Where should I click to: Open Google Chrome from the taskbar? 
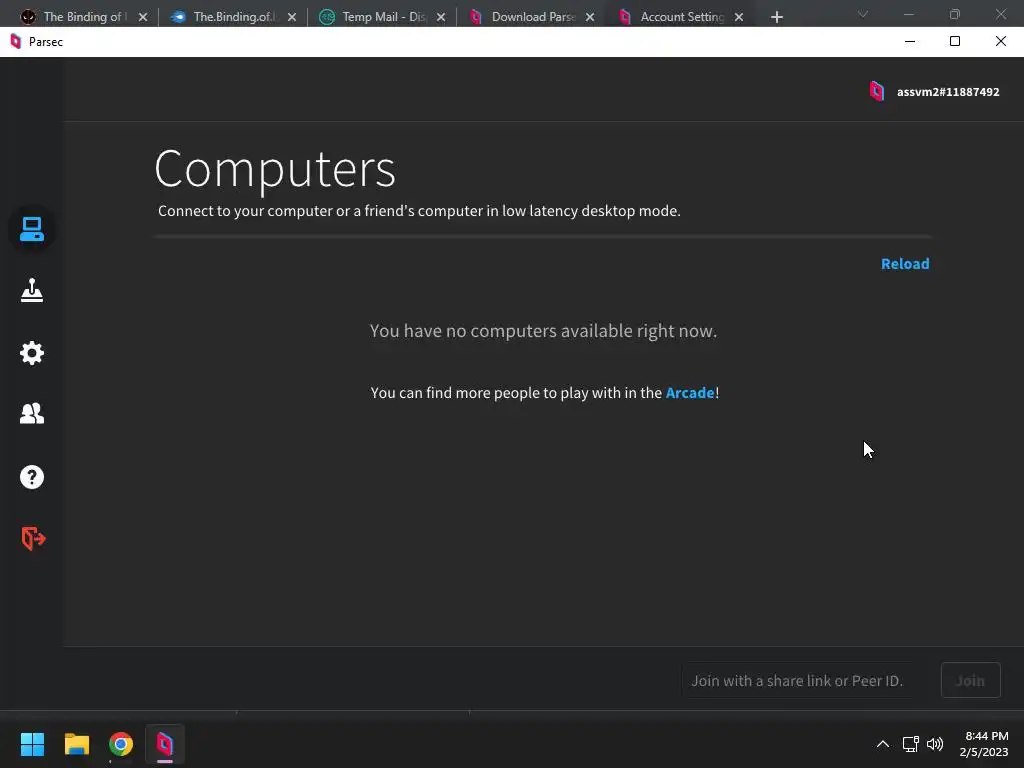[121, 744]
